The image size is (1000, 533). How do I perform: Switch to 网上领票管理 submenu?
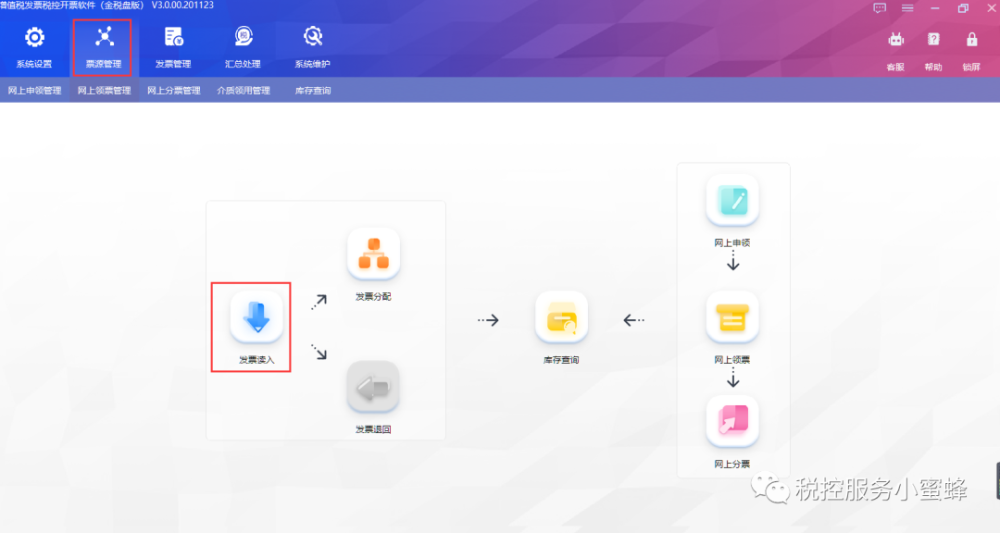point(104,91)
